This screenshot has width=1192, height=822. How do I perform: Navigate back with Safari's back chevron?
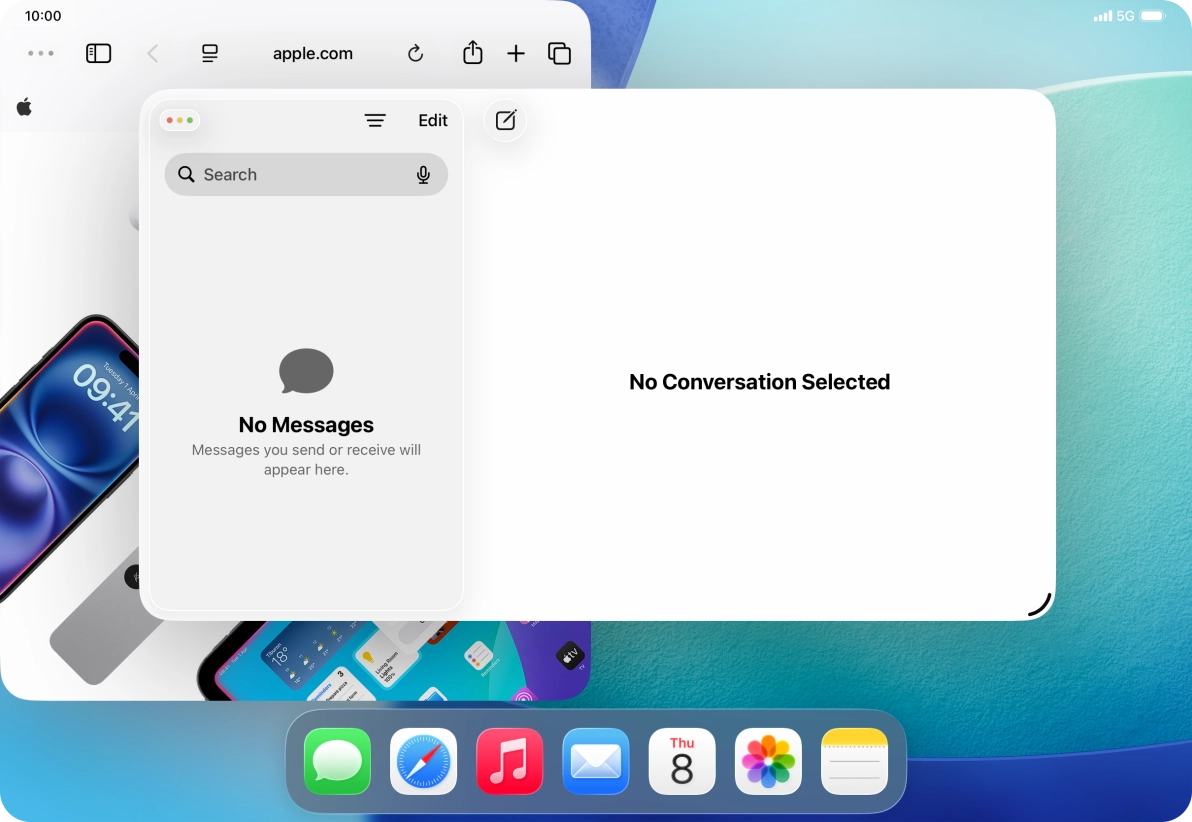pyautogui.click(x=152, y=53)
